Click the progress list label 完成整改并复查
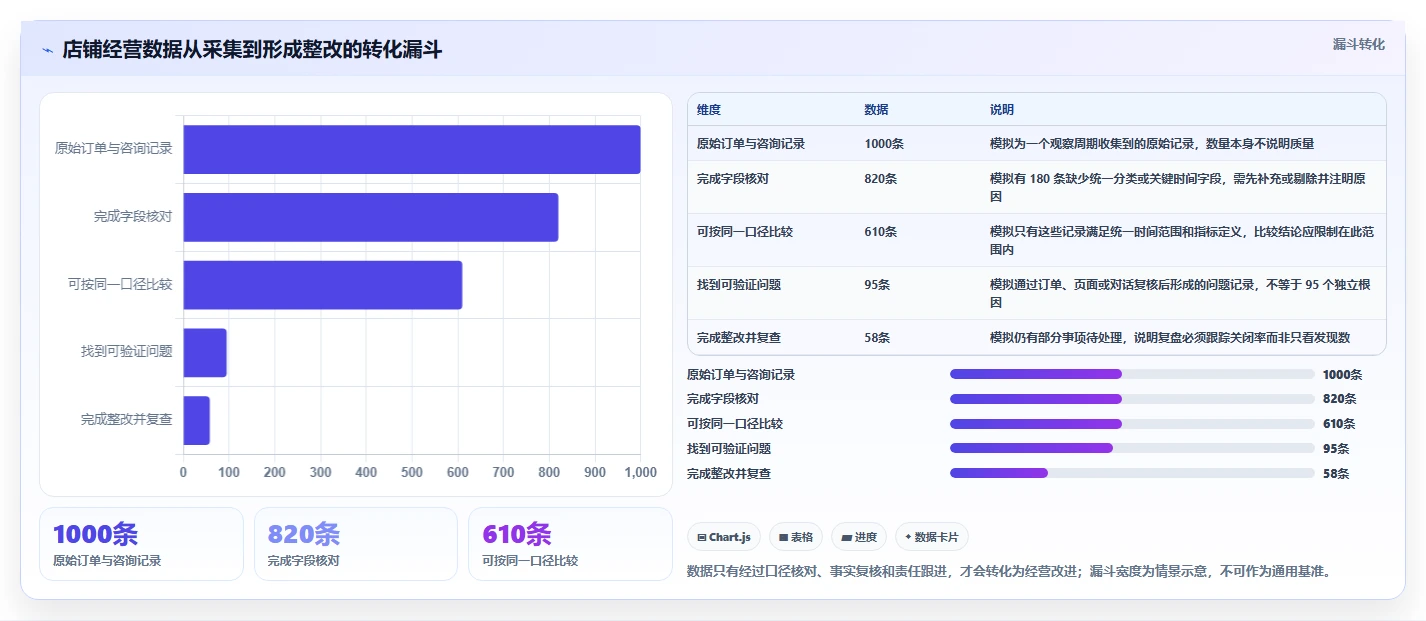Screen dimensions: 1426x621 pos(729,474)
